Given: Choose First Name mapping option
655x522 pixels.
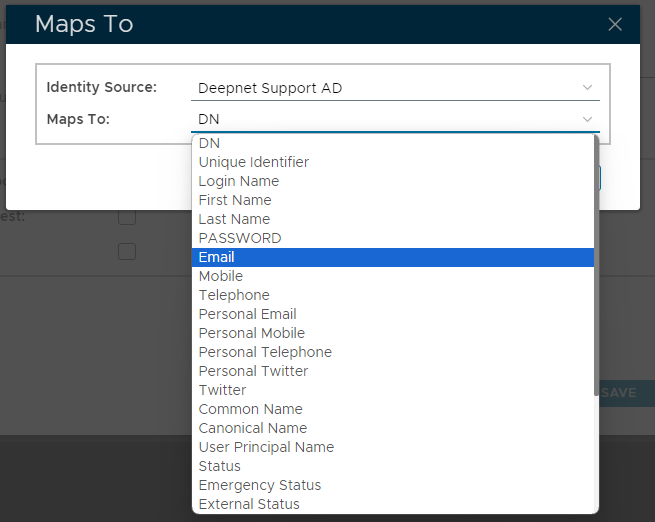Looking at the screenshot, I should point(235,200).
